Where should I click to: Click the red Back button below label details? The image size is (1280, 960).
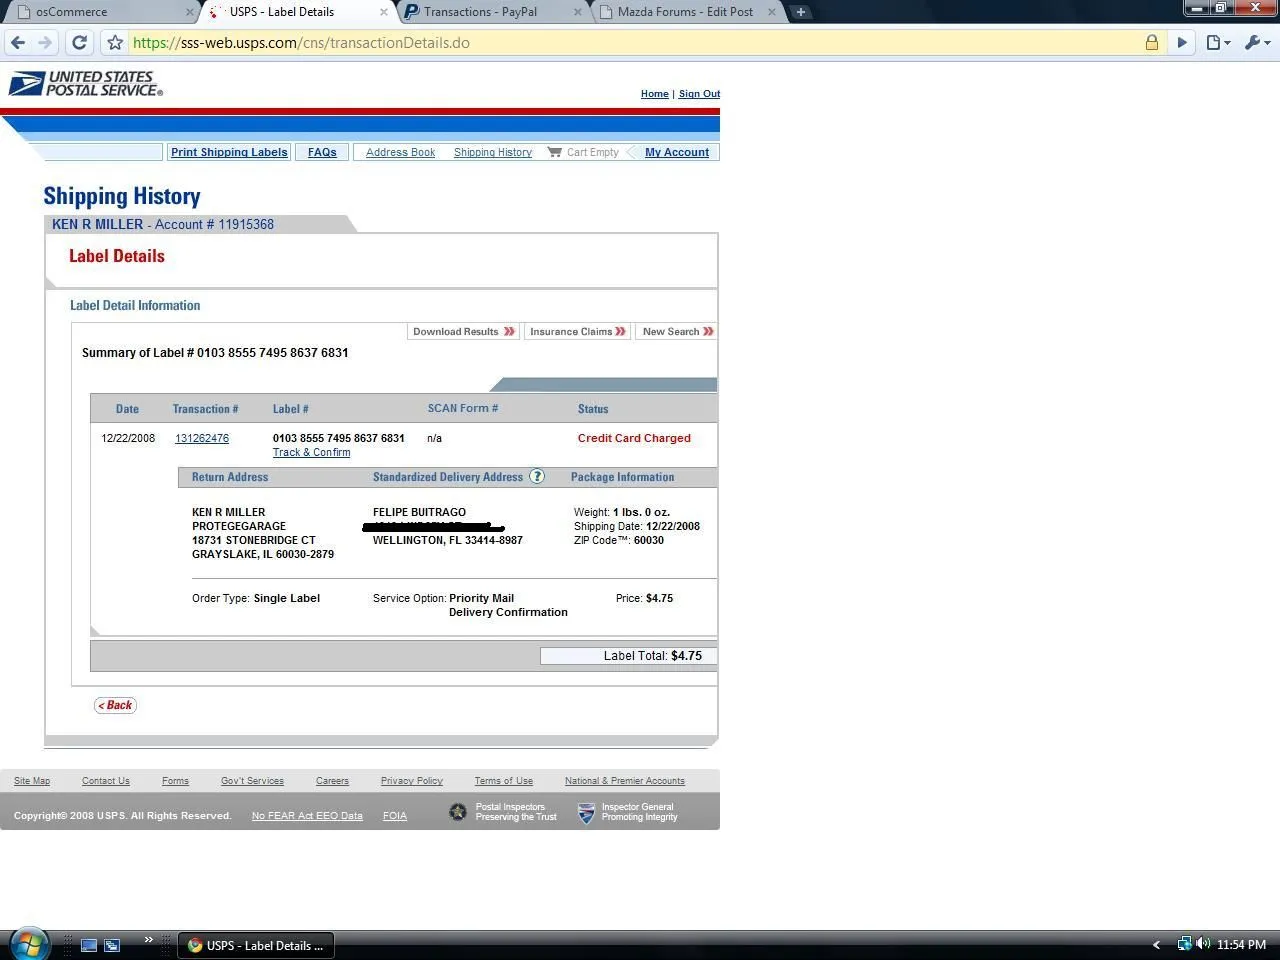coord(116,705)
